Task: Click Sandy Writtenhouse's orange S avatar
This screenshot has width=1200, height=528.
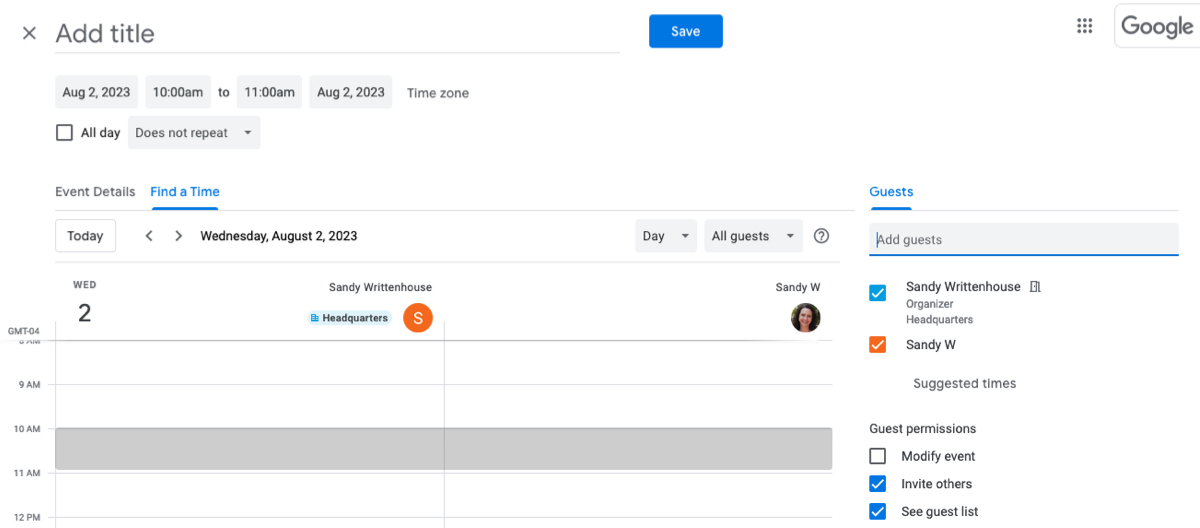Action: coord(418,318)
